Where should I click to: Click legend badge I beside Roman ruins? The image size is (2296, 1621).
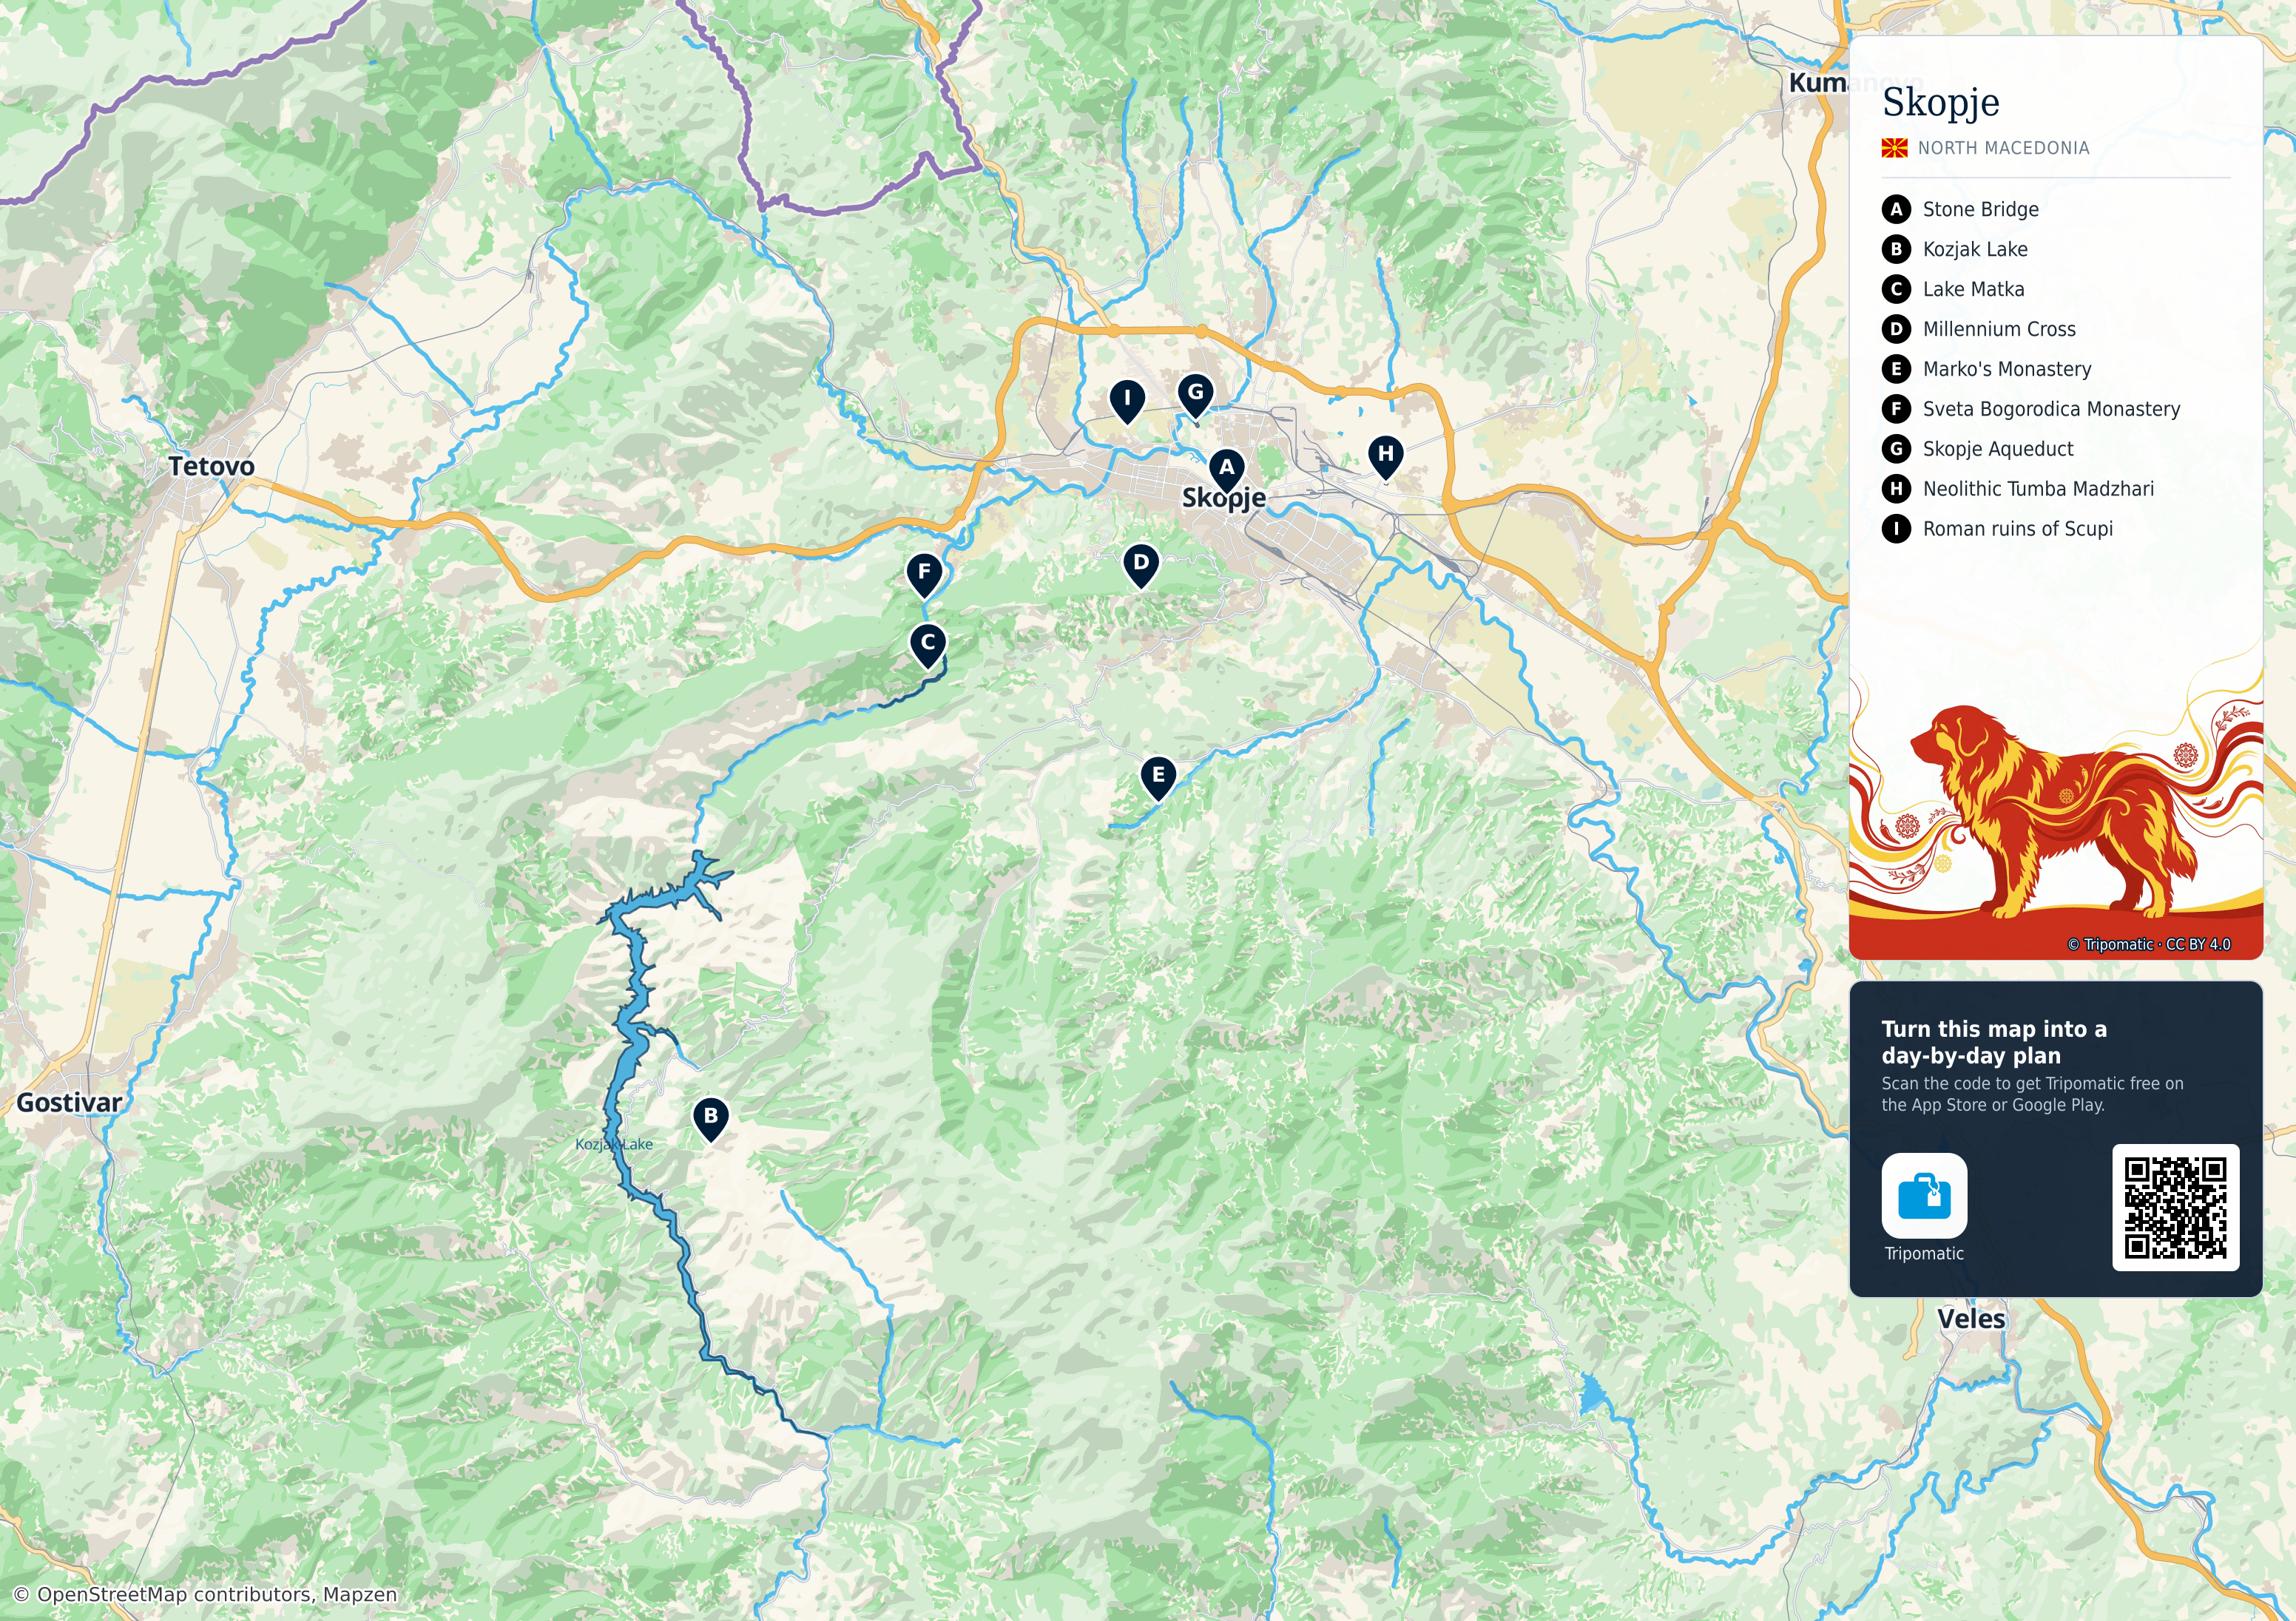pyautogui.click(x=1896, y=529)
